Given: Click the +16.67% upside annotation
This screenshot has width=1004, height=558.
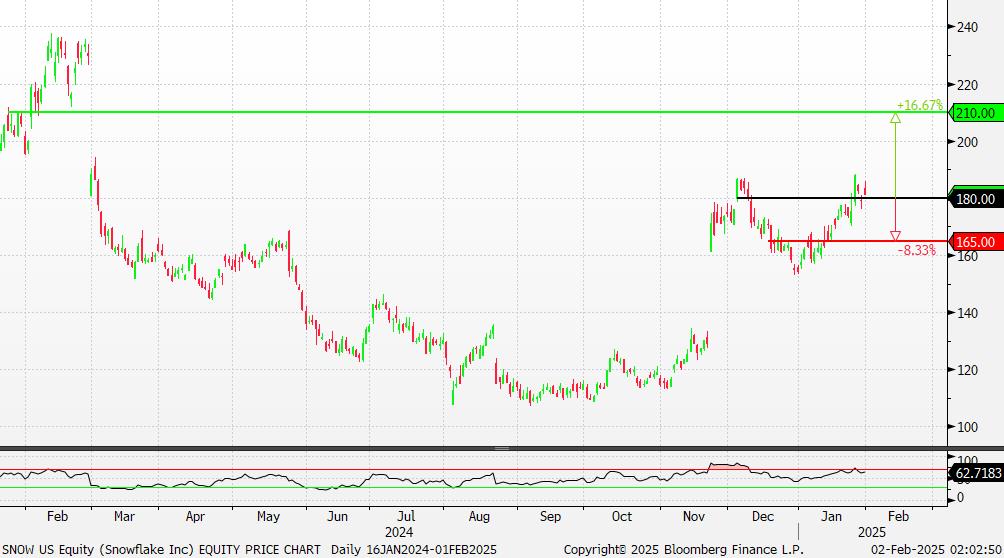Looking at the screenshot, I should coord(919,105).
